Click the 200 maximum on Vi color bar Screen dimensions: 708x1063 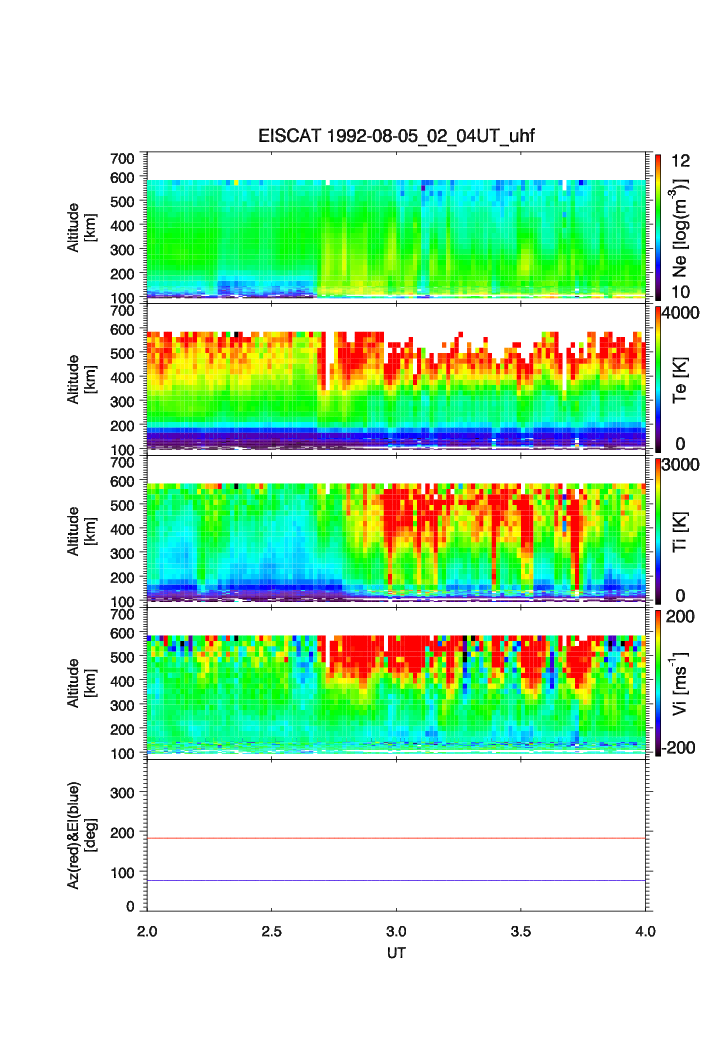680,616
